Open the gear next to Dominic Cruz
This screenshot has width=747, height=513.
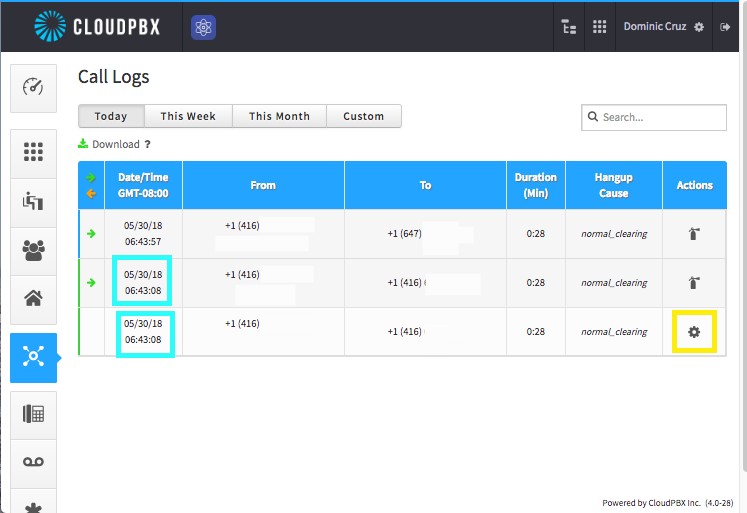pos(699,27)
